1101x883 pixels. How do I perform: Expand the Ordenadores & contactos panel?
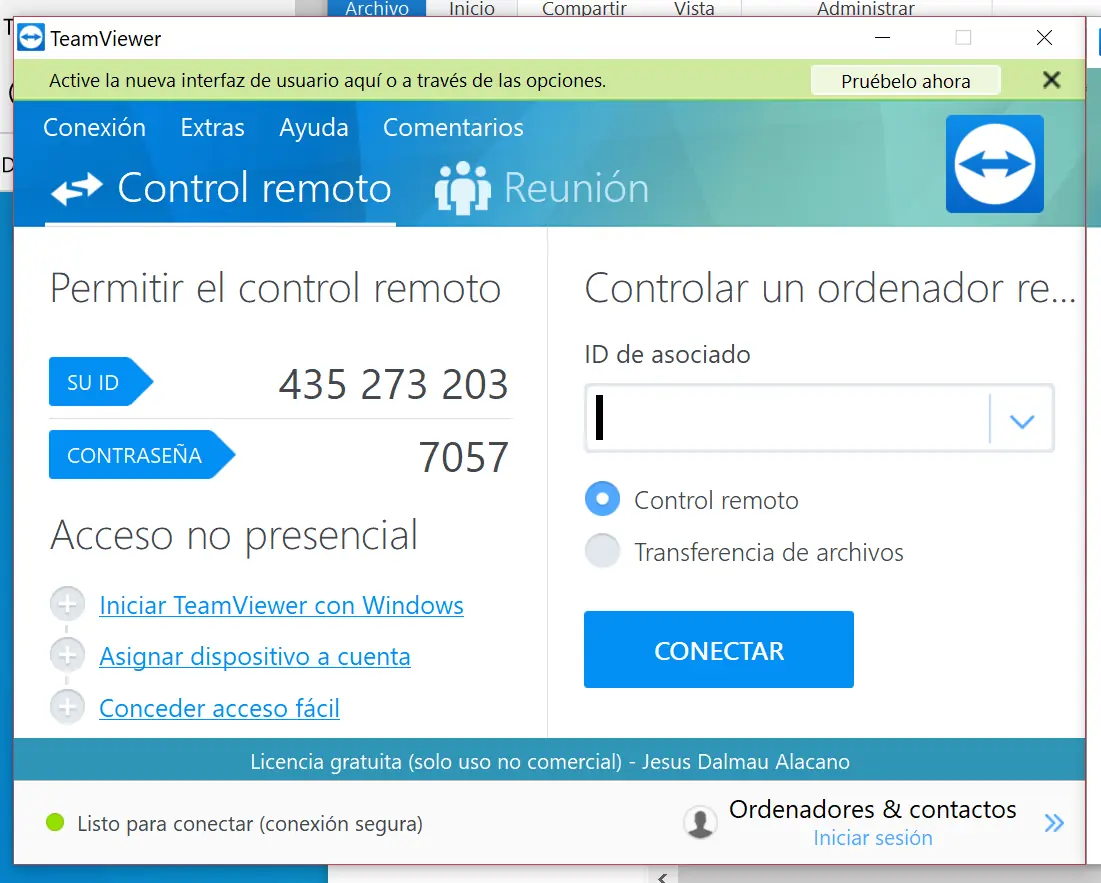pyautogui.click(x=1053, y=822)
